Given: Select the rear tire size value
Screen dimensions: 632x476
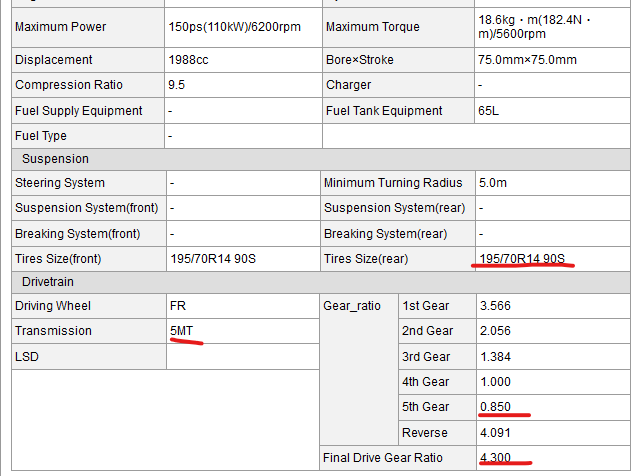Looking at the screenshot, I should click(521, 260).
